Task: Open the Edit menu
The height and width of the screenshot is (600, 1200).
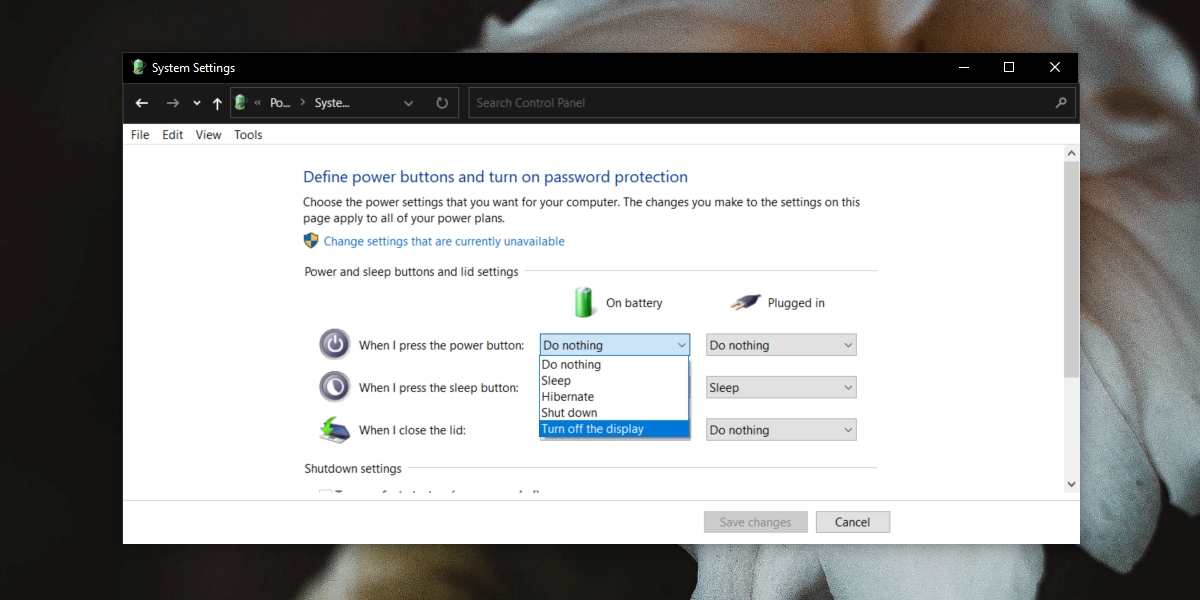Action: (173, 135)
